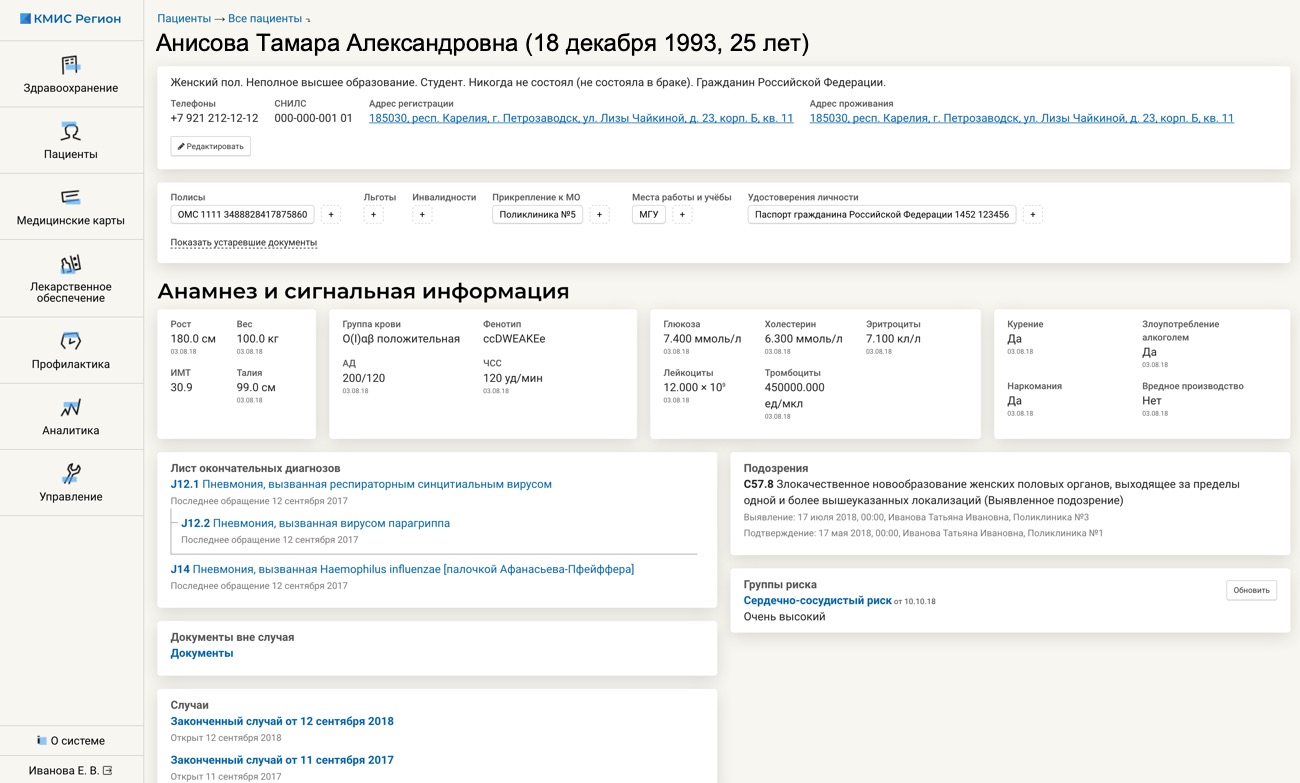The width and height of the screenshot is (1300, 783).
Task: Open the Управление wrench icon
Action: [71, 474]
